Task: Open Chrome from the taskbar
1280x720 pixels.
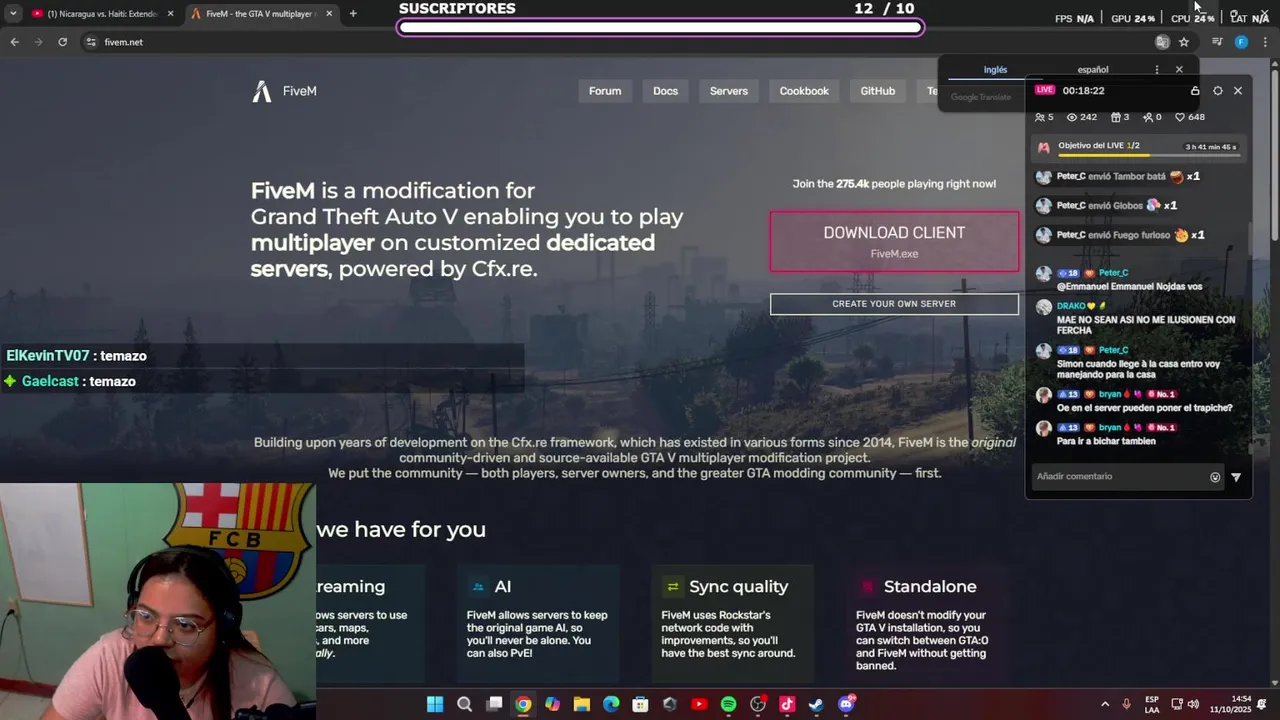Action: [x=523, y=704]
